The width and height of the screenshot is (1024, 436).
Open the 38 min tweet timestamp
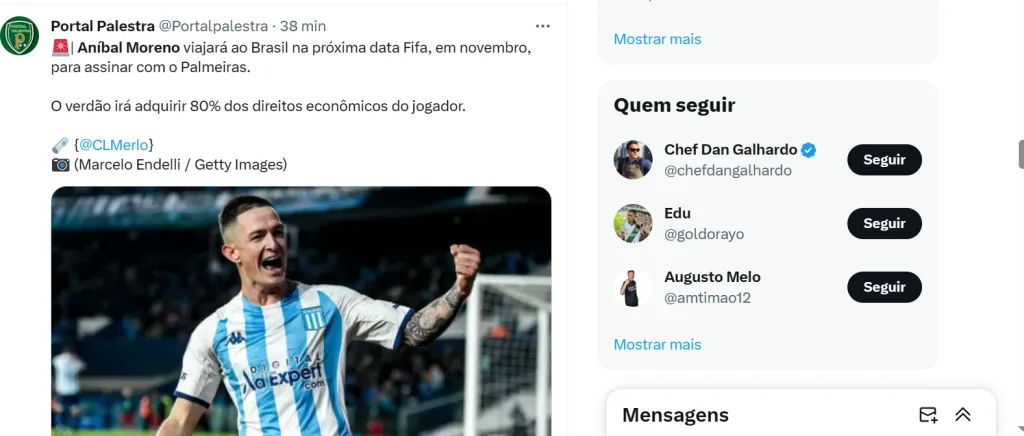click(303, 26)
